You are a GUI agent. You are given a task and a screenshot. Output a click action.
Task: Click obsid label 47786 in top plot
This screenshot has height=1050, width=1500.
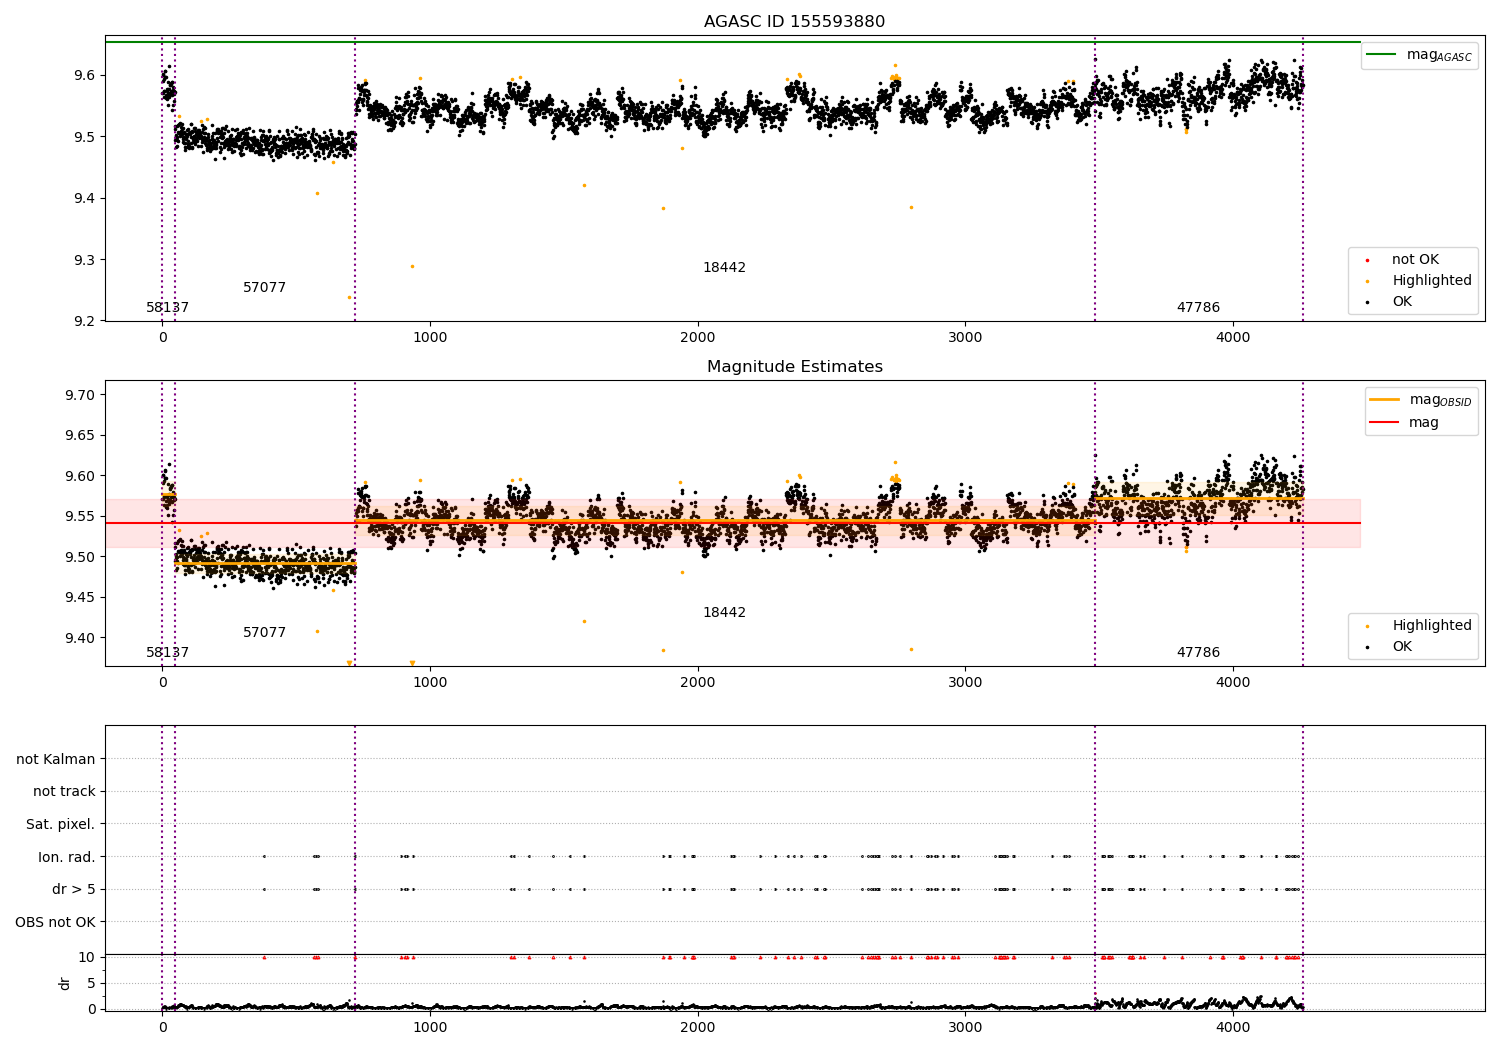click(x=1198, y=308)
